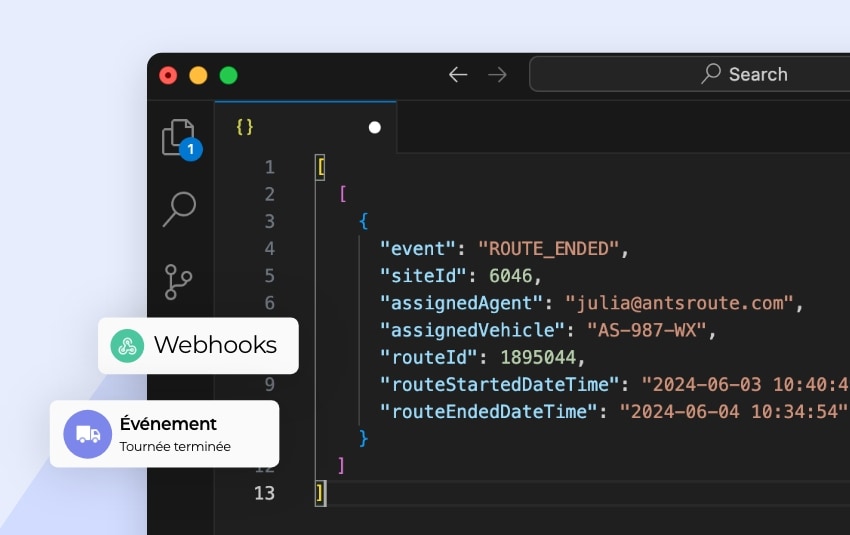
Task: Open the Explorer files icon in activity bar
Action: [177, 137]
